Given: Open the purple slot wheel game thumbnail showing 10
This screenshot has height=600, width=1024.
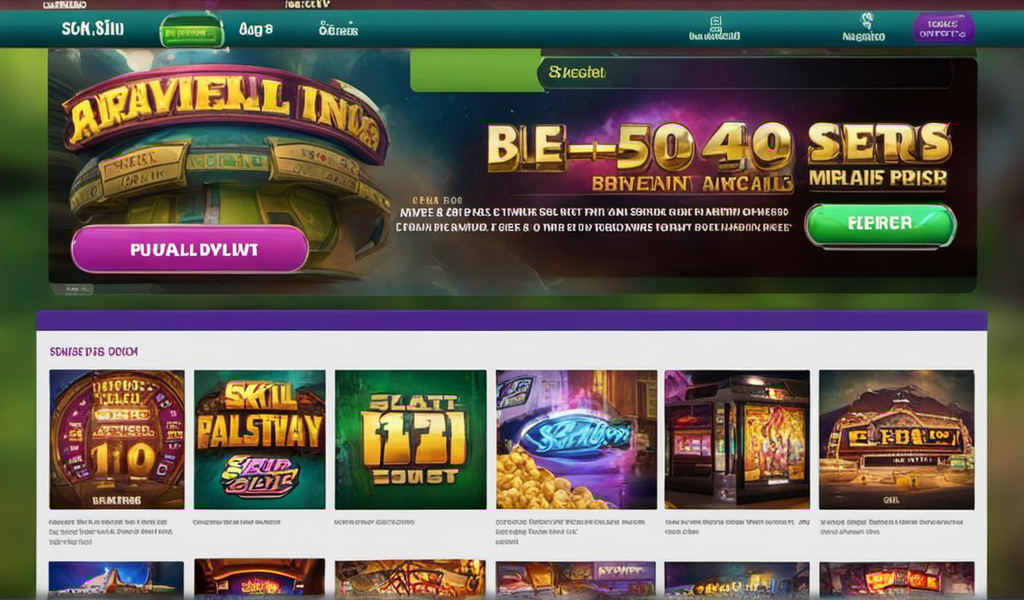Looking at the screenshot, I should pos(117,439).
